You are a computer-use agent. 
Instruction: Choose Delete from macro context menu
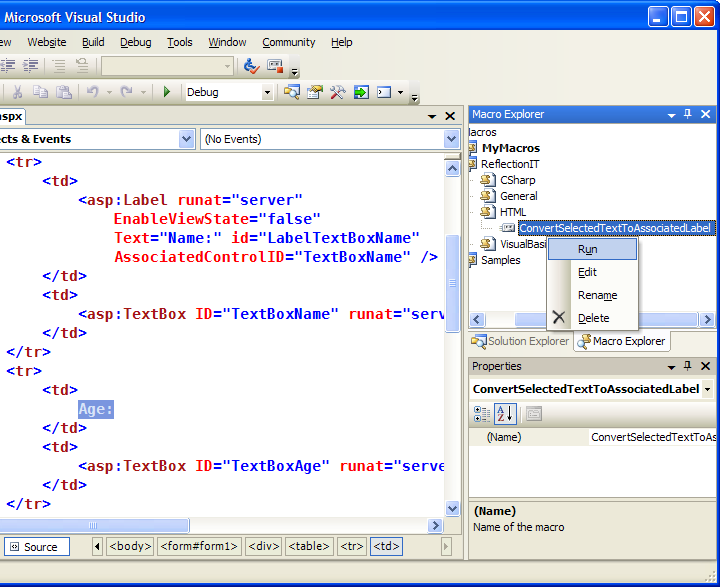coord(592,318)
